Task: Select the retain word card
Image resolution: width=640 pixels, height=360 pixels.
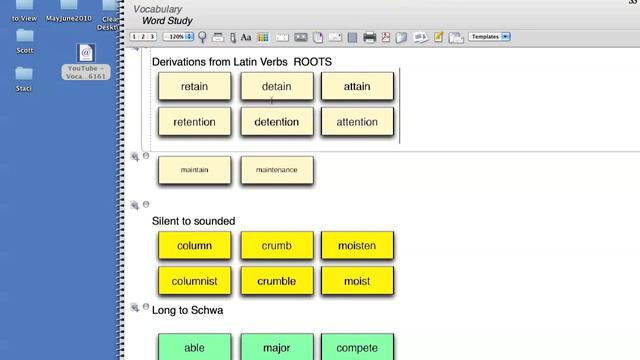Action: (x=195, y=86)
